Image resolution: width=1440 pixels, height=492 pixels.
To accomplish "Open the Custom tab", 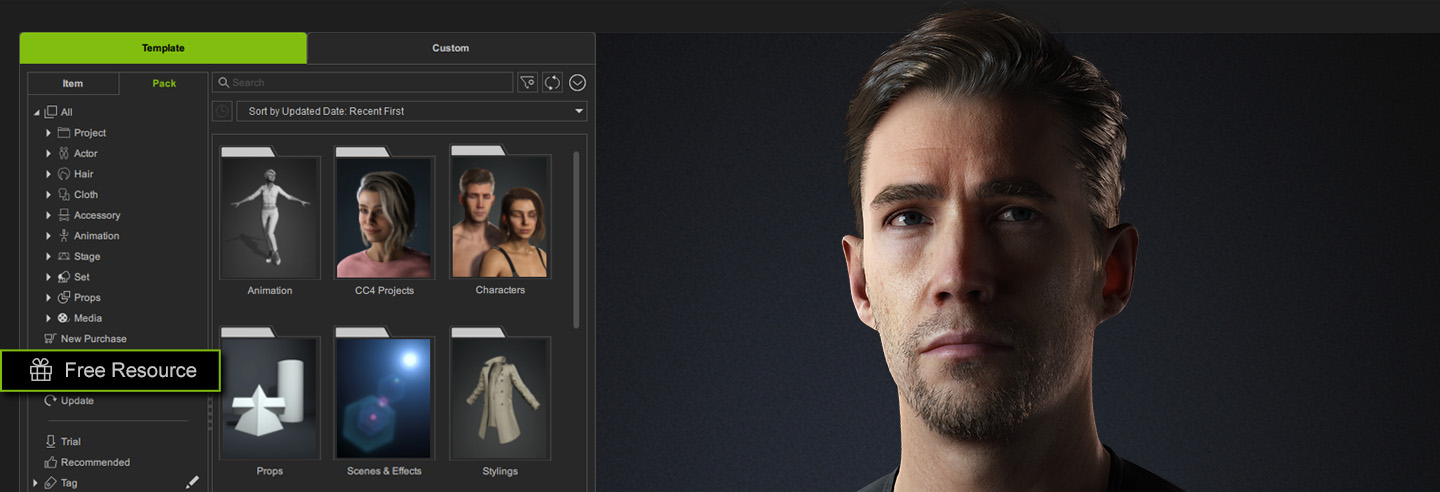I will tap(450, 48).
